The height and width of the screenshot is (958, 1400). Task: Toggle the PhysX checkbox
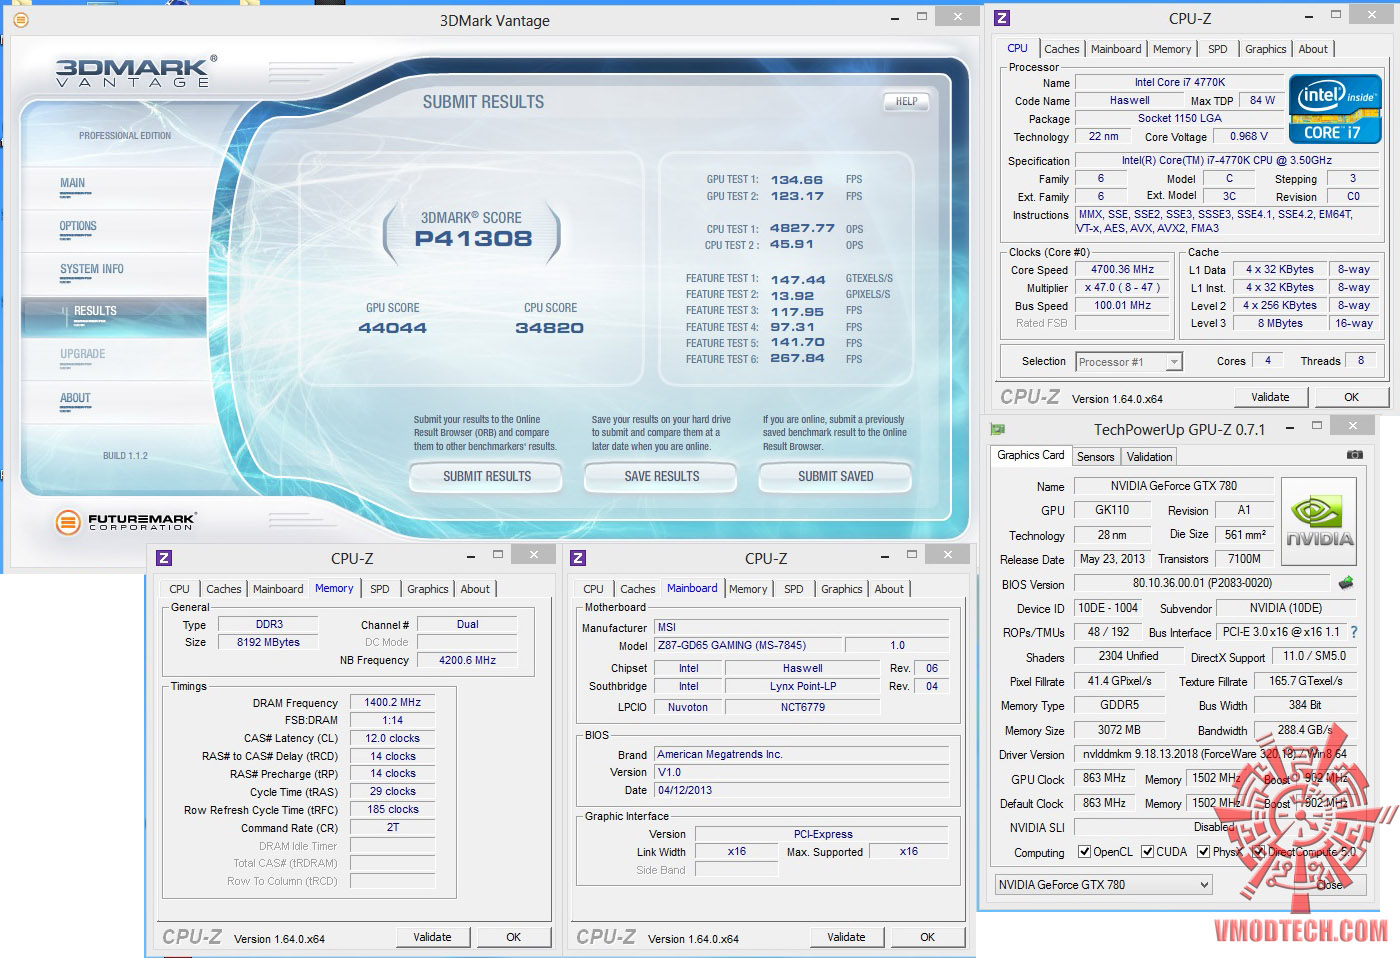(x=1204, y=852)
